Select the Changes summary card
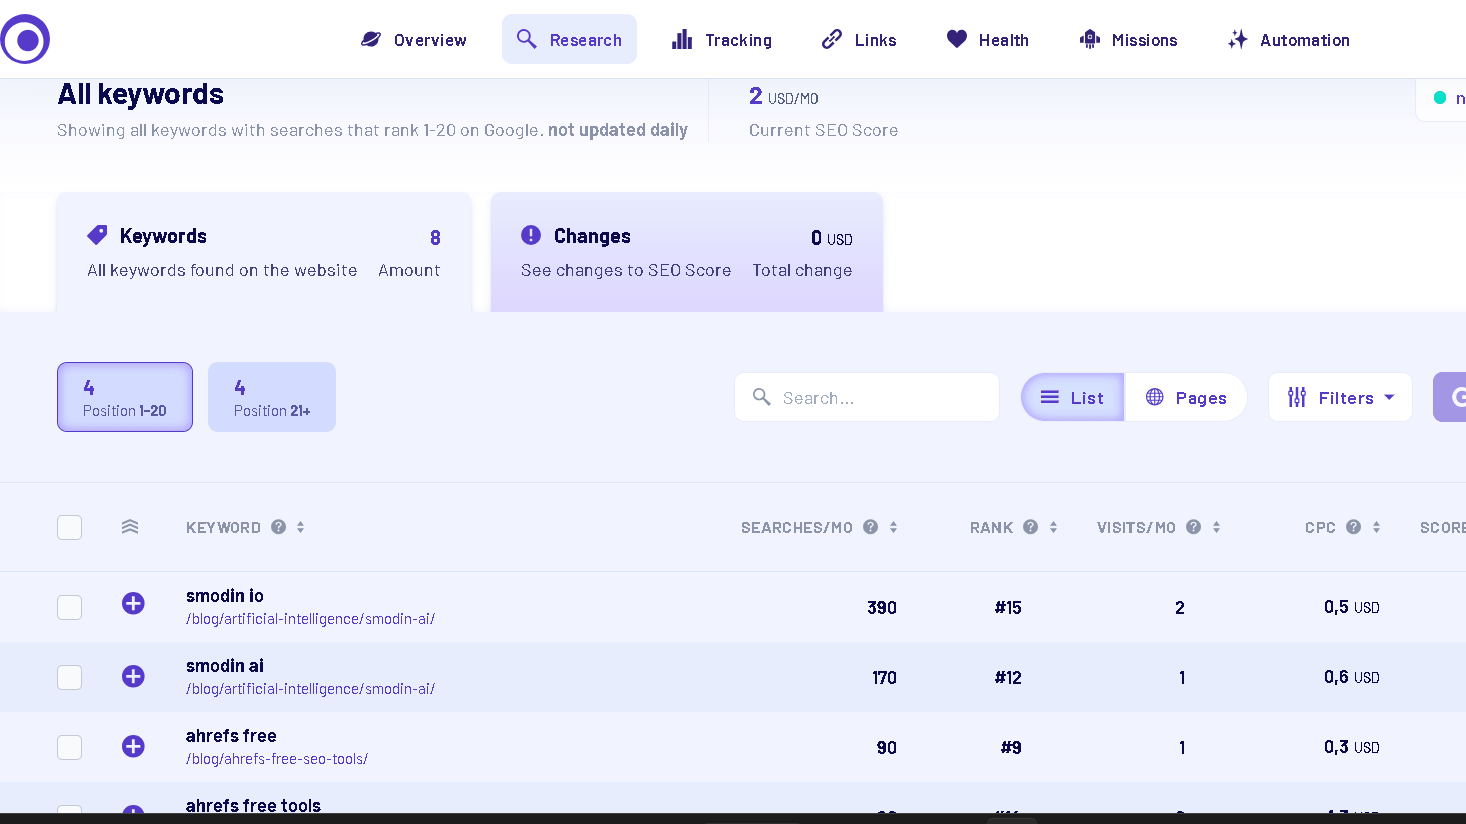Viewport: 1466px width, 824px height. coord(687,252)
